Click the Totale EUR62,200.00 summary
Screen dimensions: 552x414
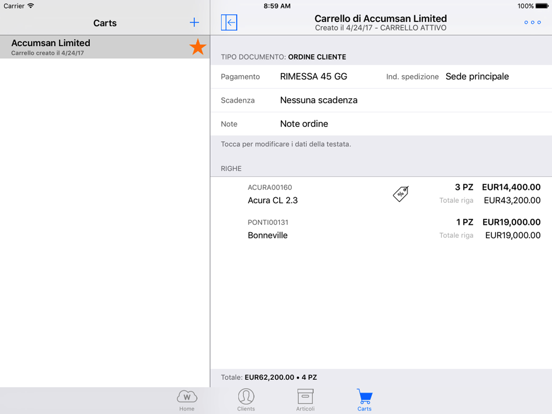pos(269,377)
